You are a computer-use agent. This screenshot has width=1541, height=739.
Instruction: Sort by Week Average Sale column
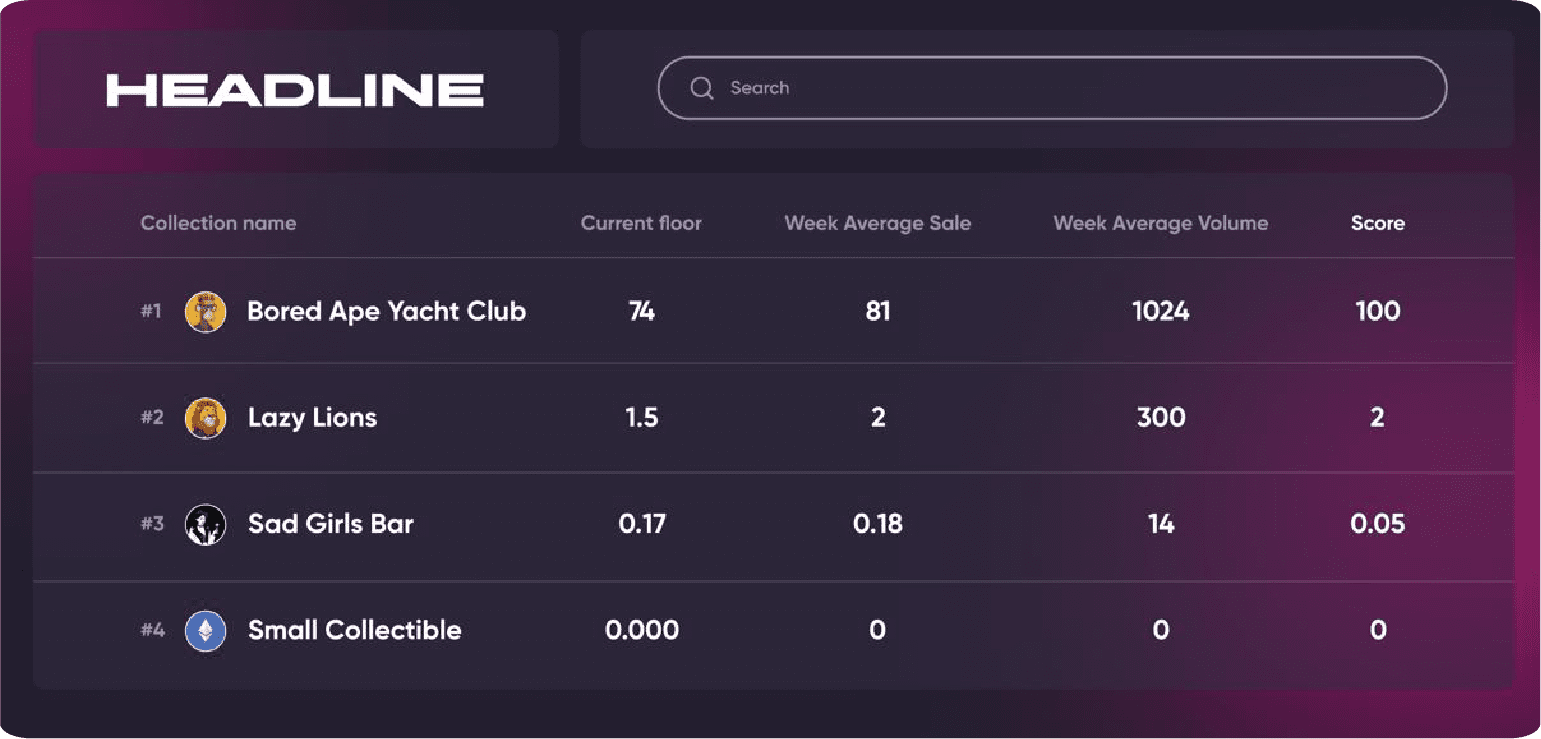878,223
